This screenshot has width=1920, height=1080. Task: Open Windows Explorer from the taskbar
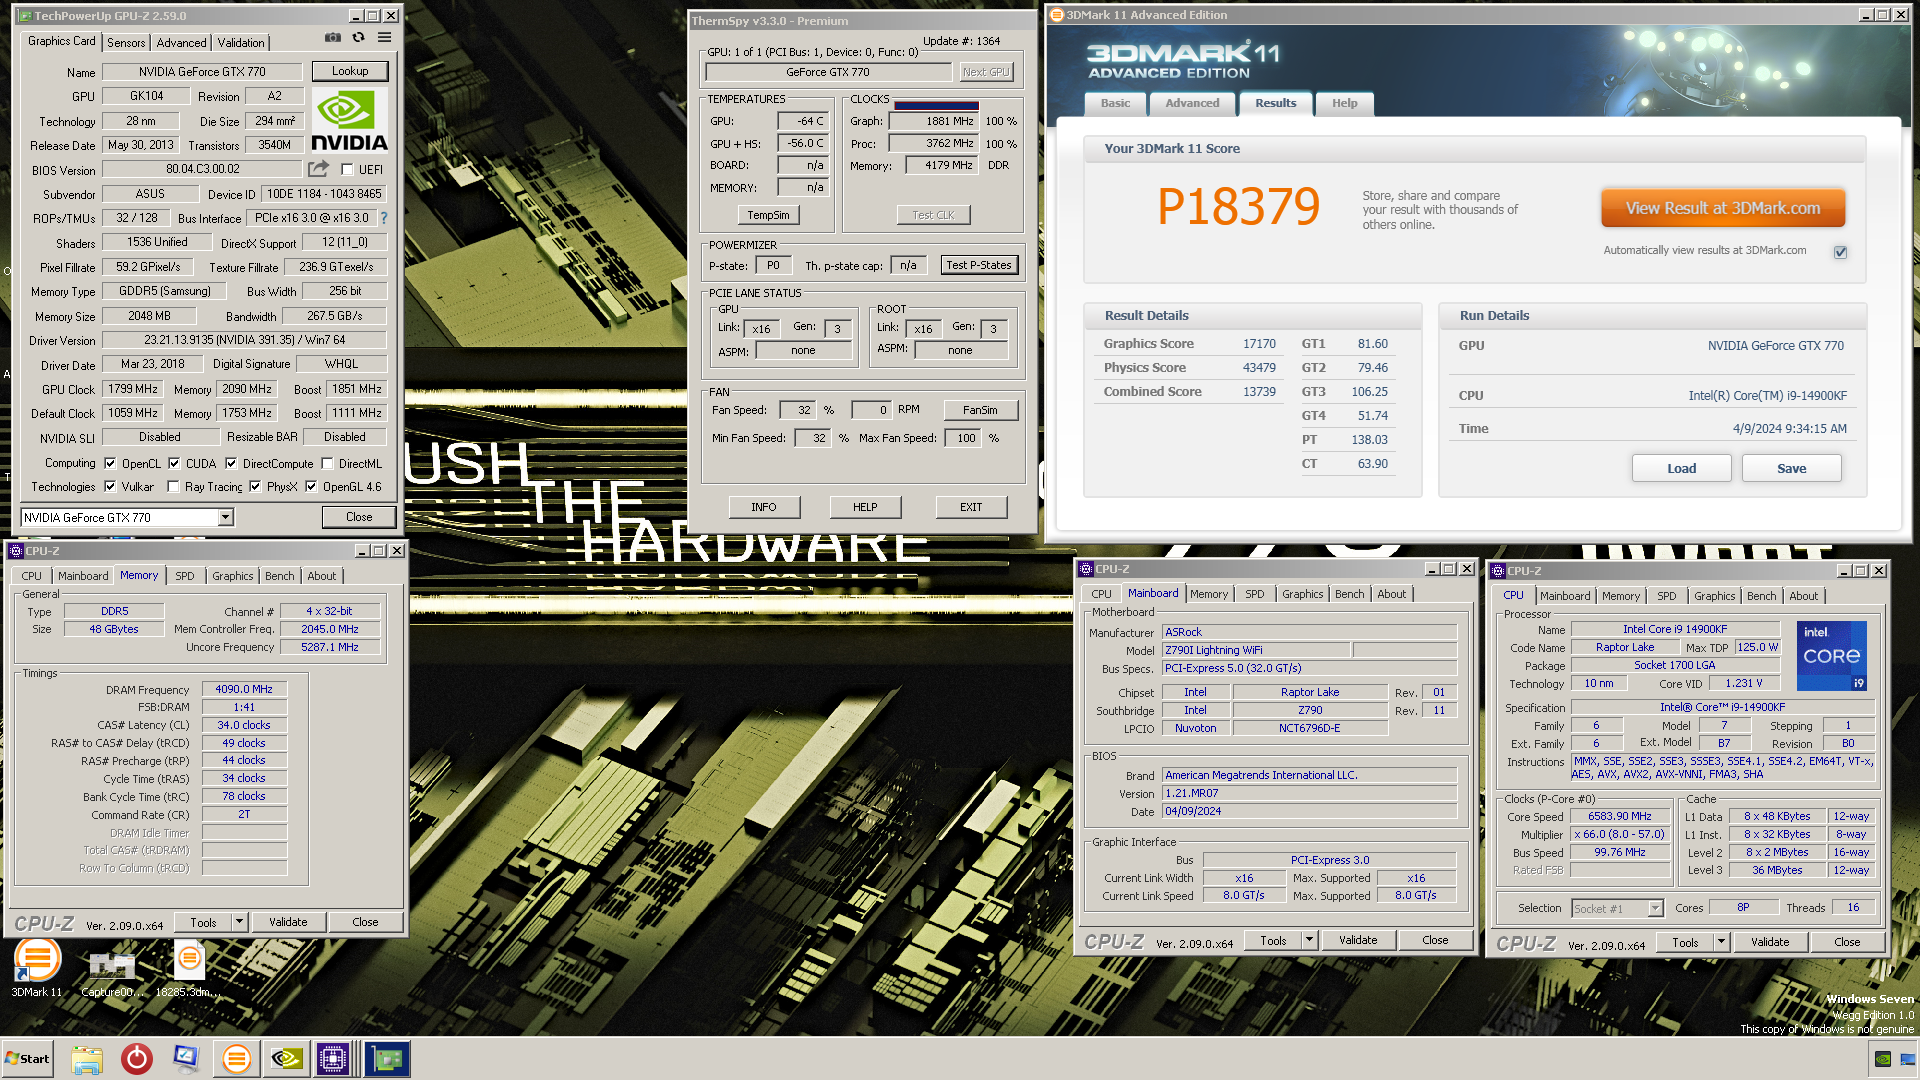[x=87, y=1059]
